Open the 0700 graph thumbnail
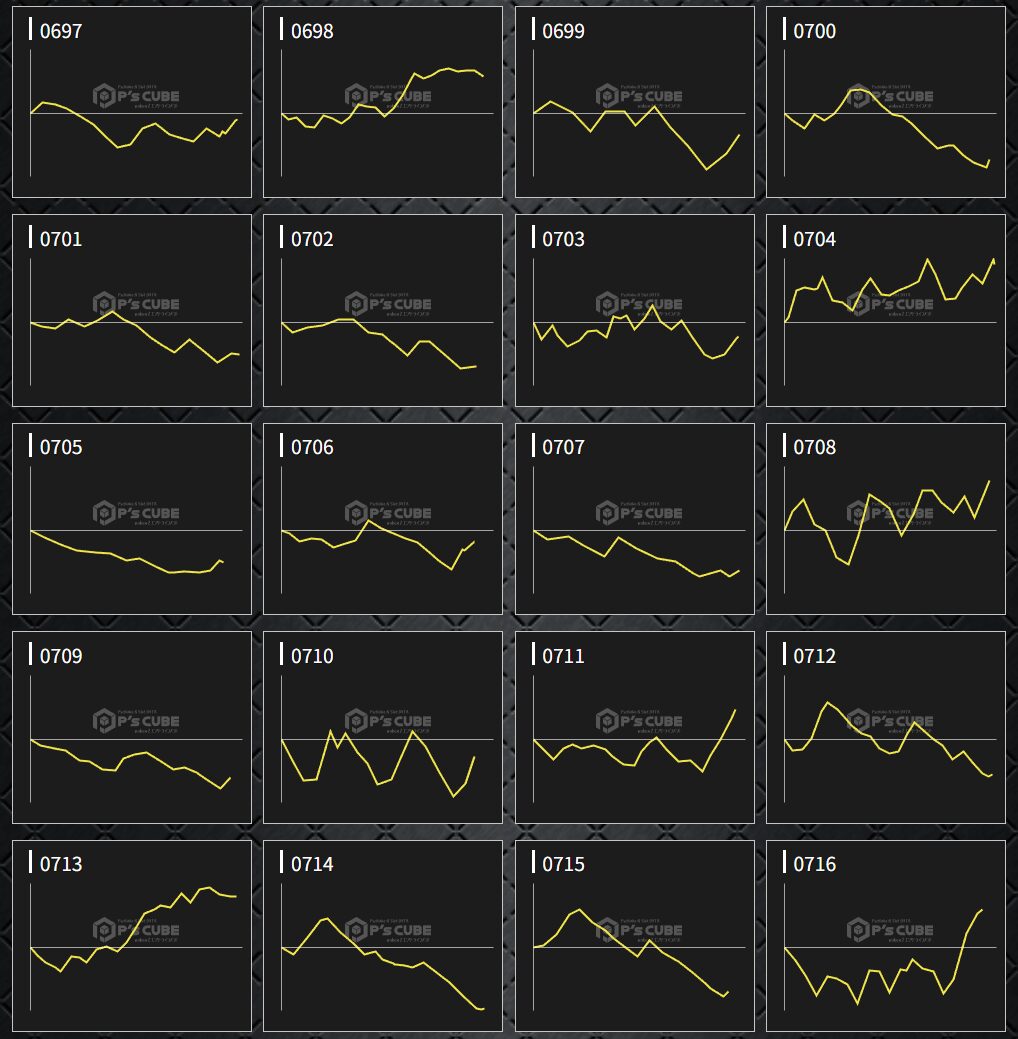The image size is (1018, 1039). (x=886, y=102)
